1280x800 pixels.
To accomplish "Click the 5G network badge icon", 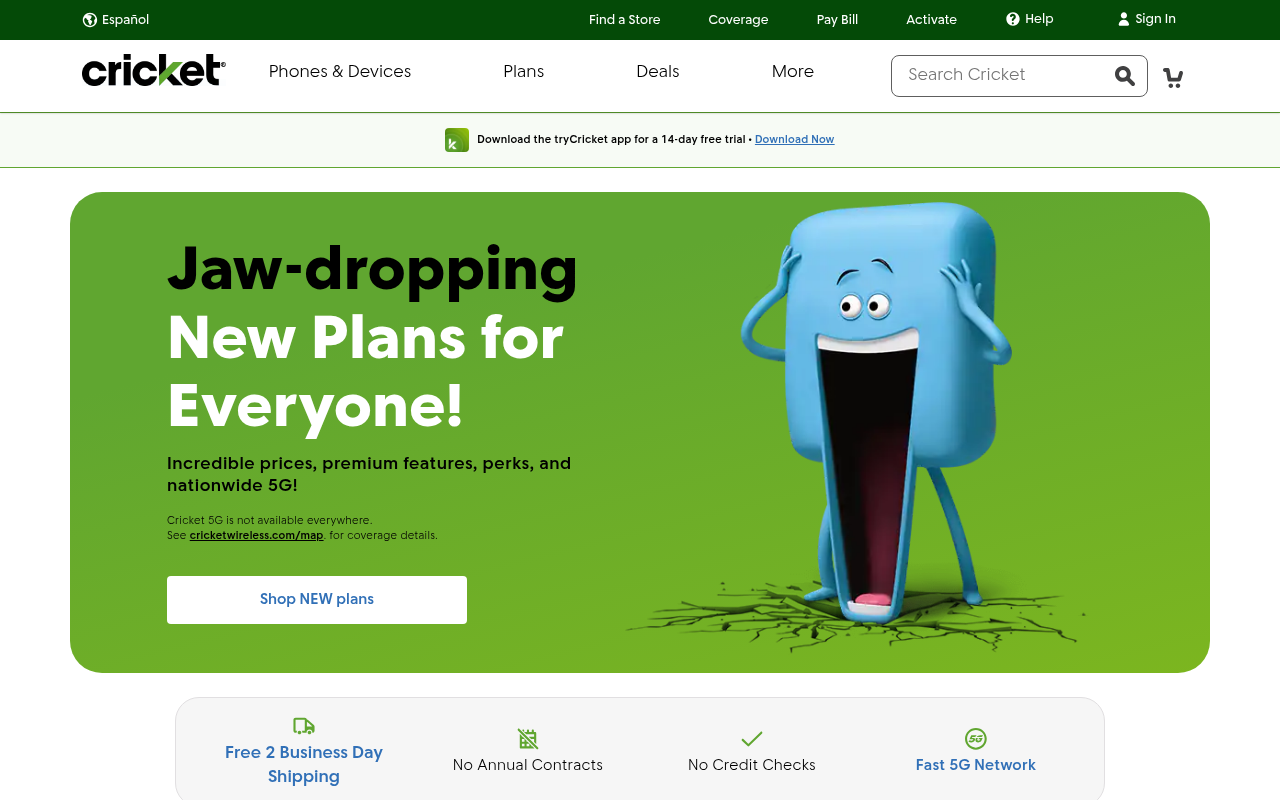I will tap(976, 739).
